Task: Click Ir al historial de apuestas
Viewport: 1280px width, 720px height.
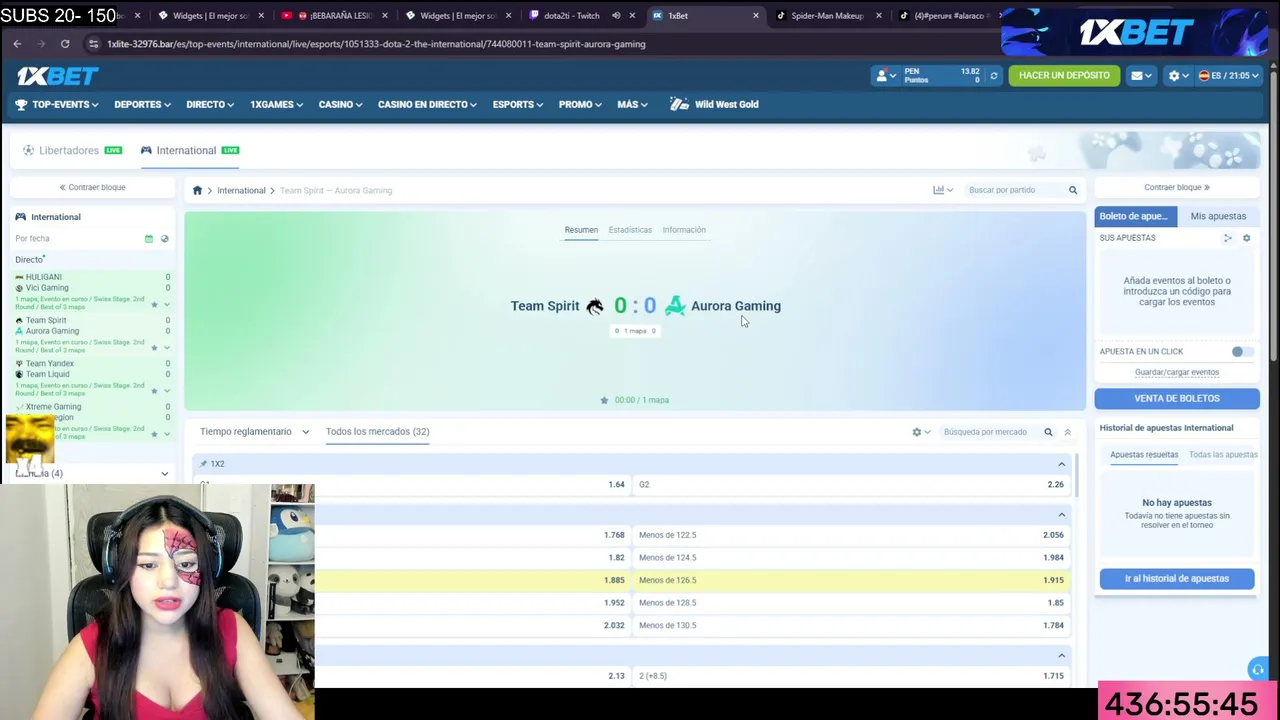Action: coord(1177,578)
